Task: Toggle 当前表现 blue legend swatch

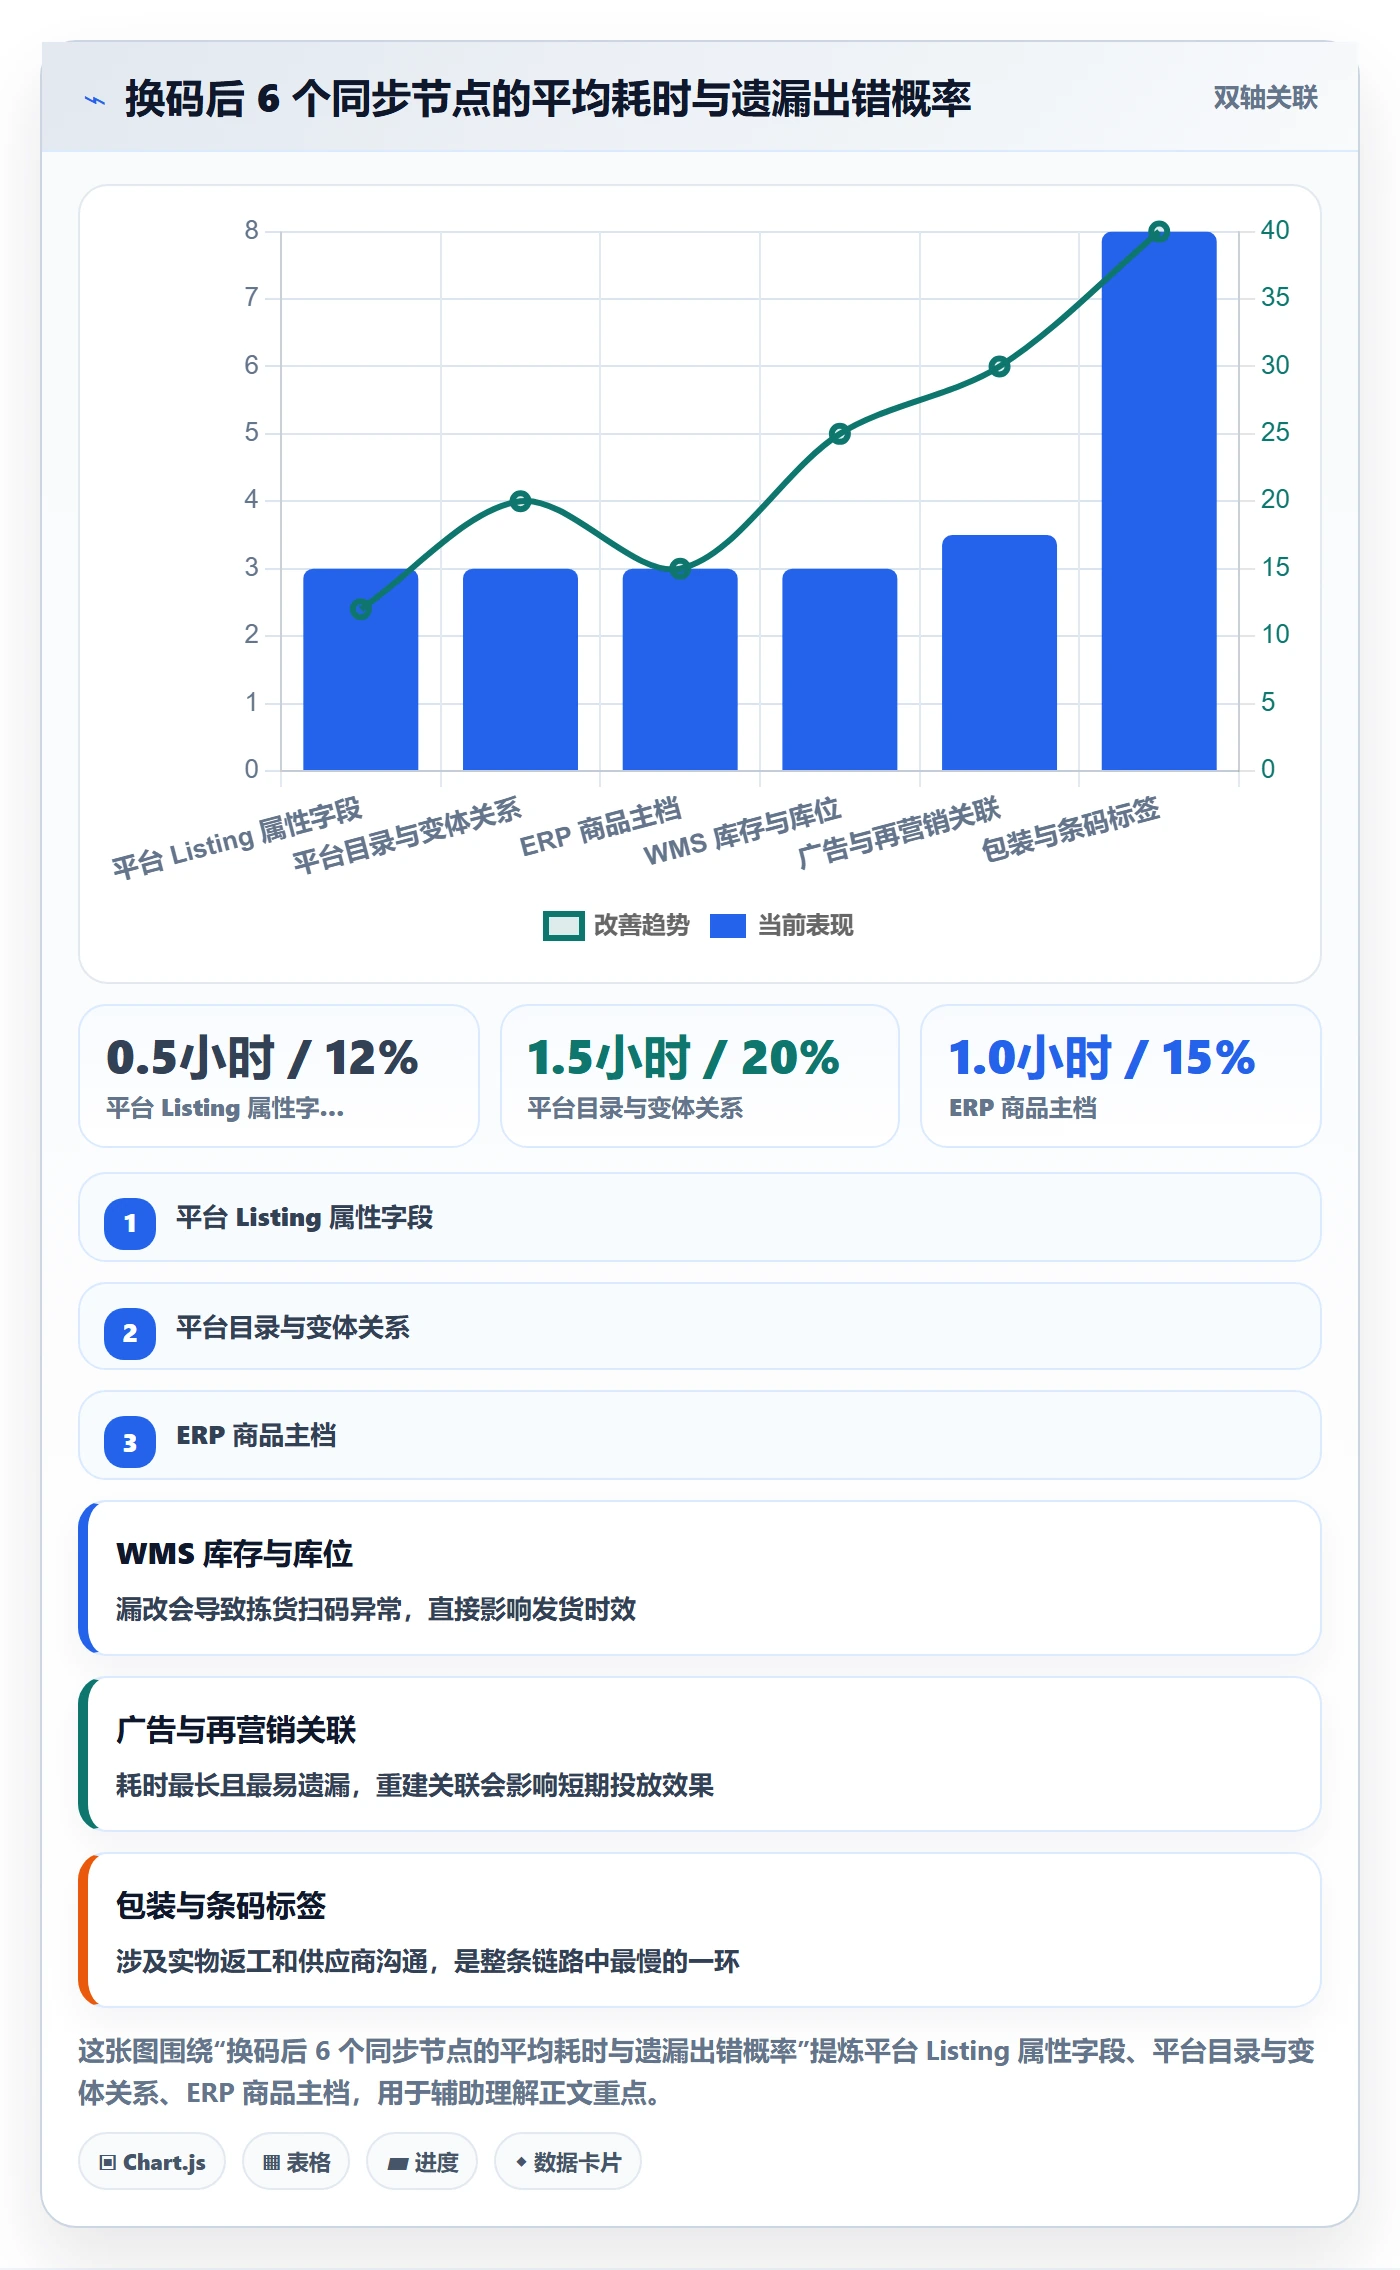Action: coord(728,926)
